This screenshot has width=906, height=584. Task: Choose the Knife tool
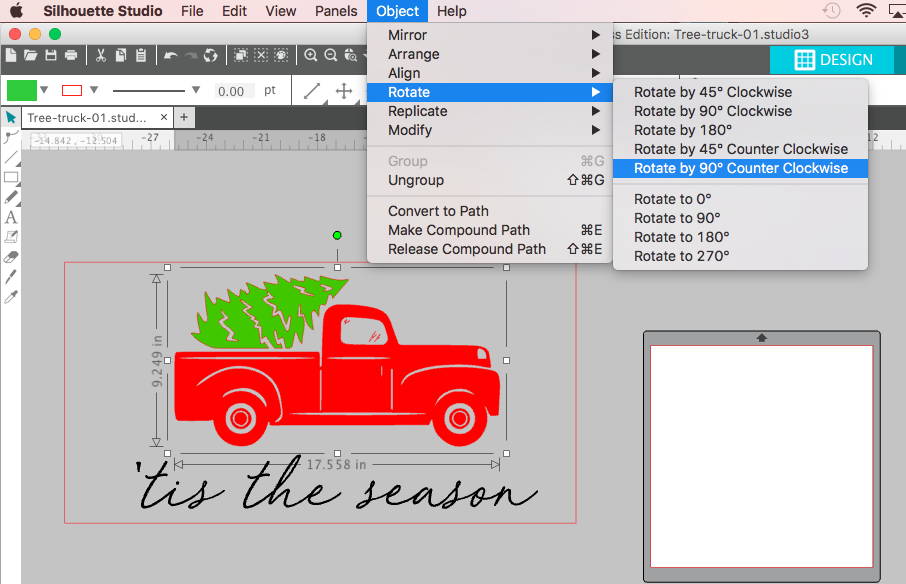coord(10,277)
